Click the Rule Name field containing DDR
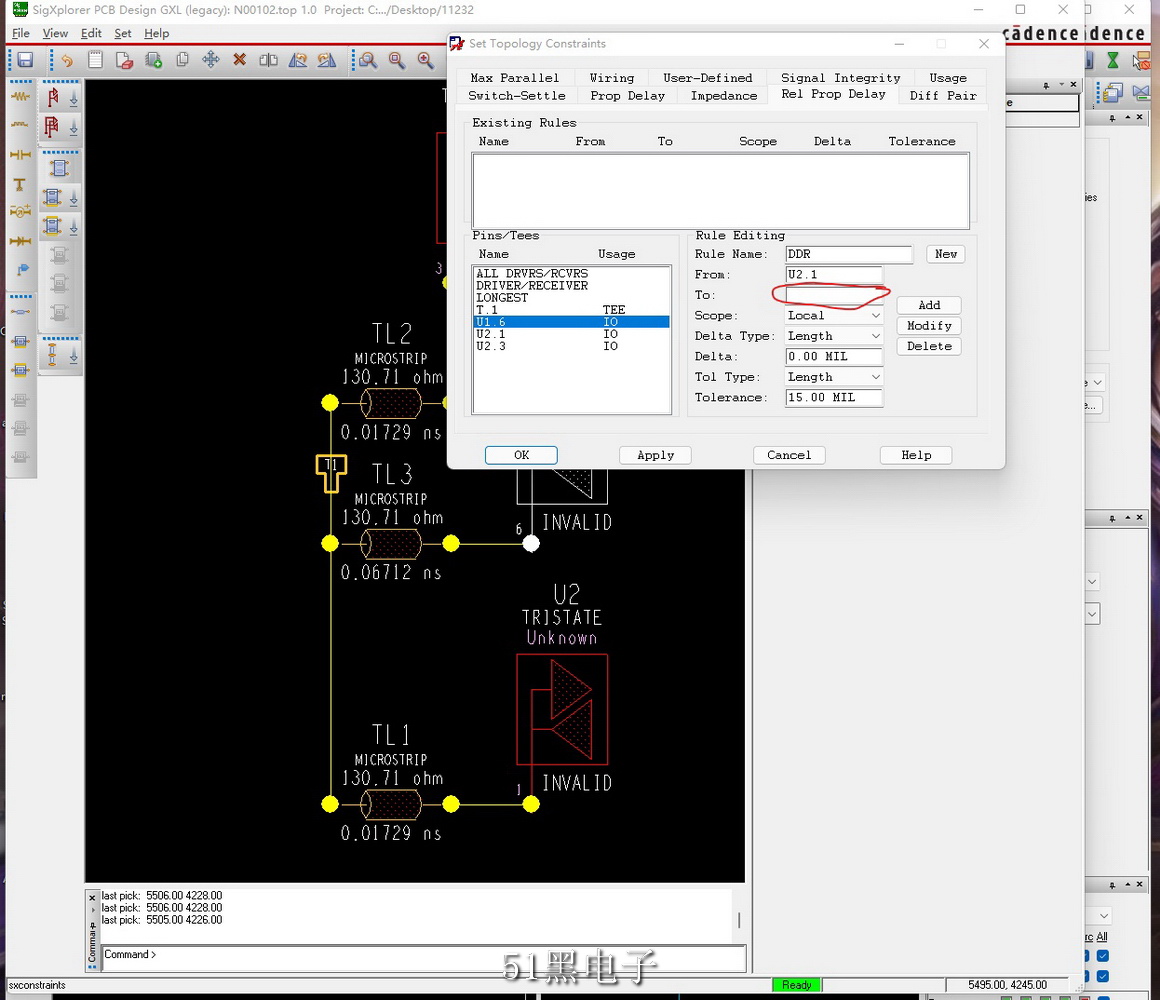 pyautogui.click(x=849, y=254)
